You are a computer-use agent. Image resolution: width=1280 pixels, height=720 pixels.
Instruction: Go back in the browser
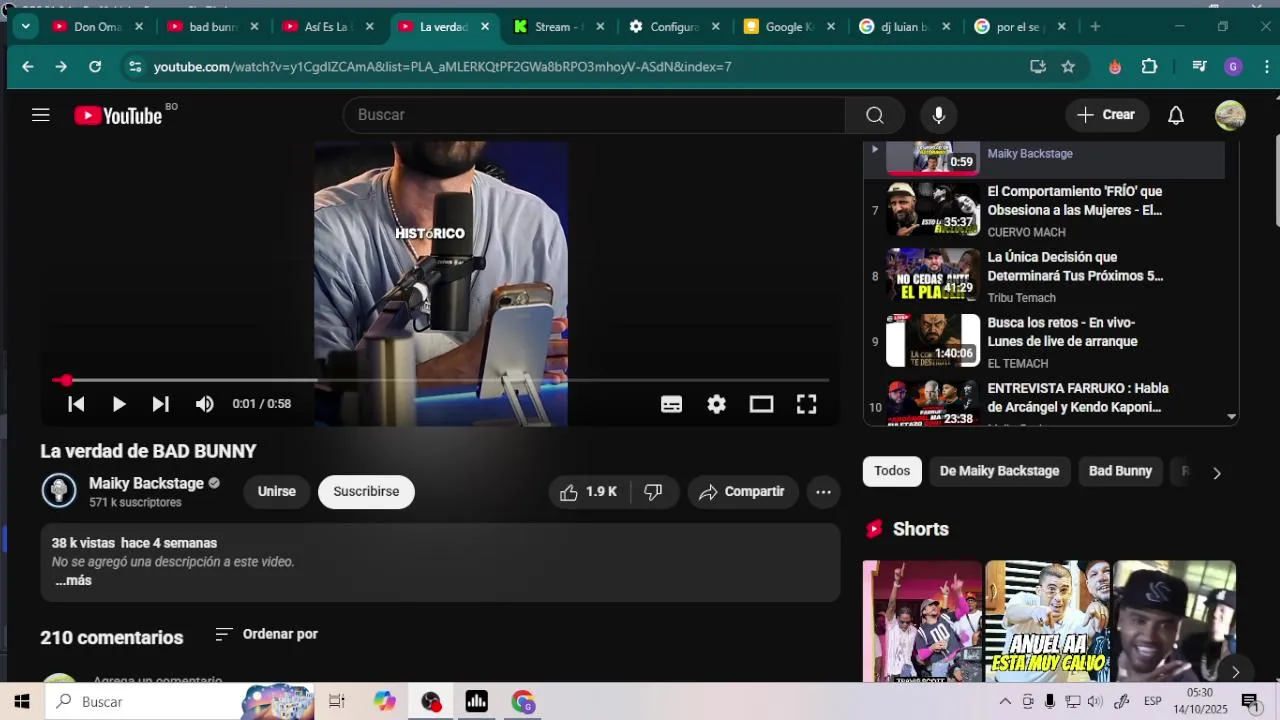tap(28, 67)
